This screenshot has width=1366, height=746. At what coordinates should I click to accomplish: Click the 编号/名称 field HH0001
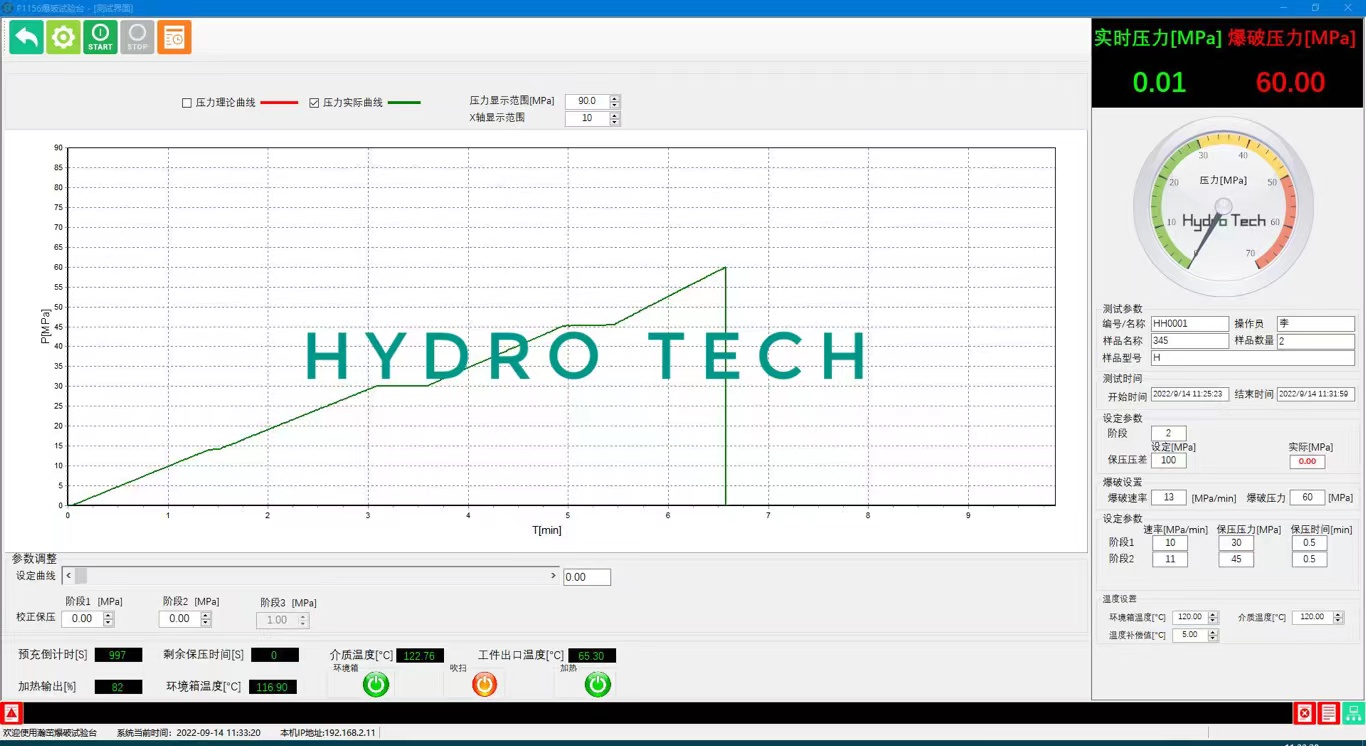coord(1190,324)
